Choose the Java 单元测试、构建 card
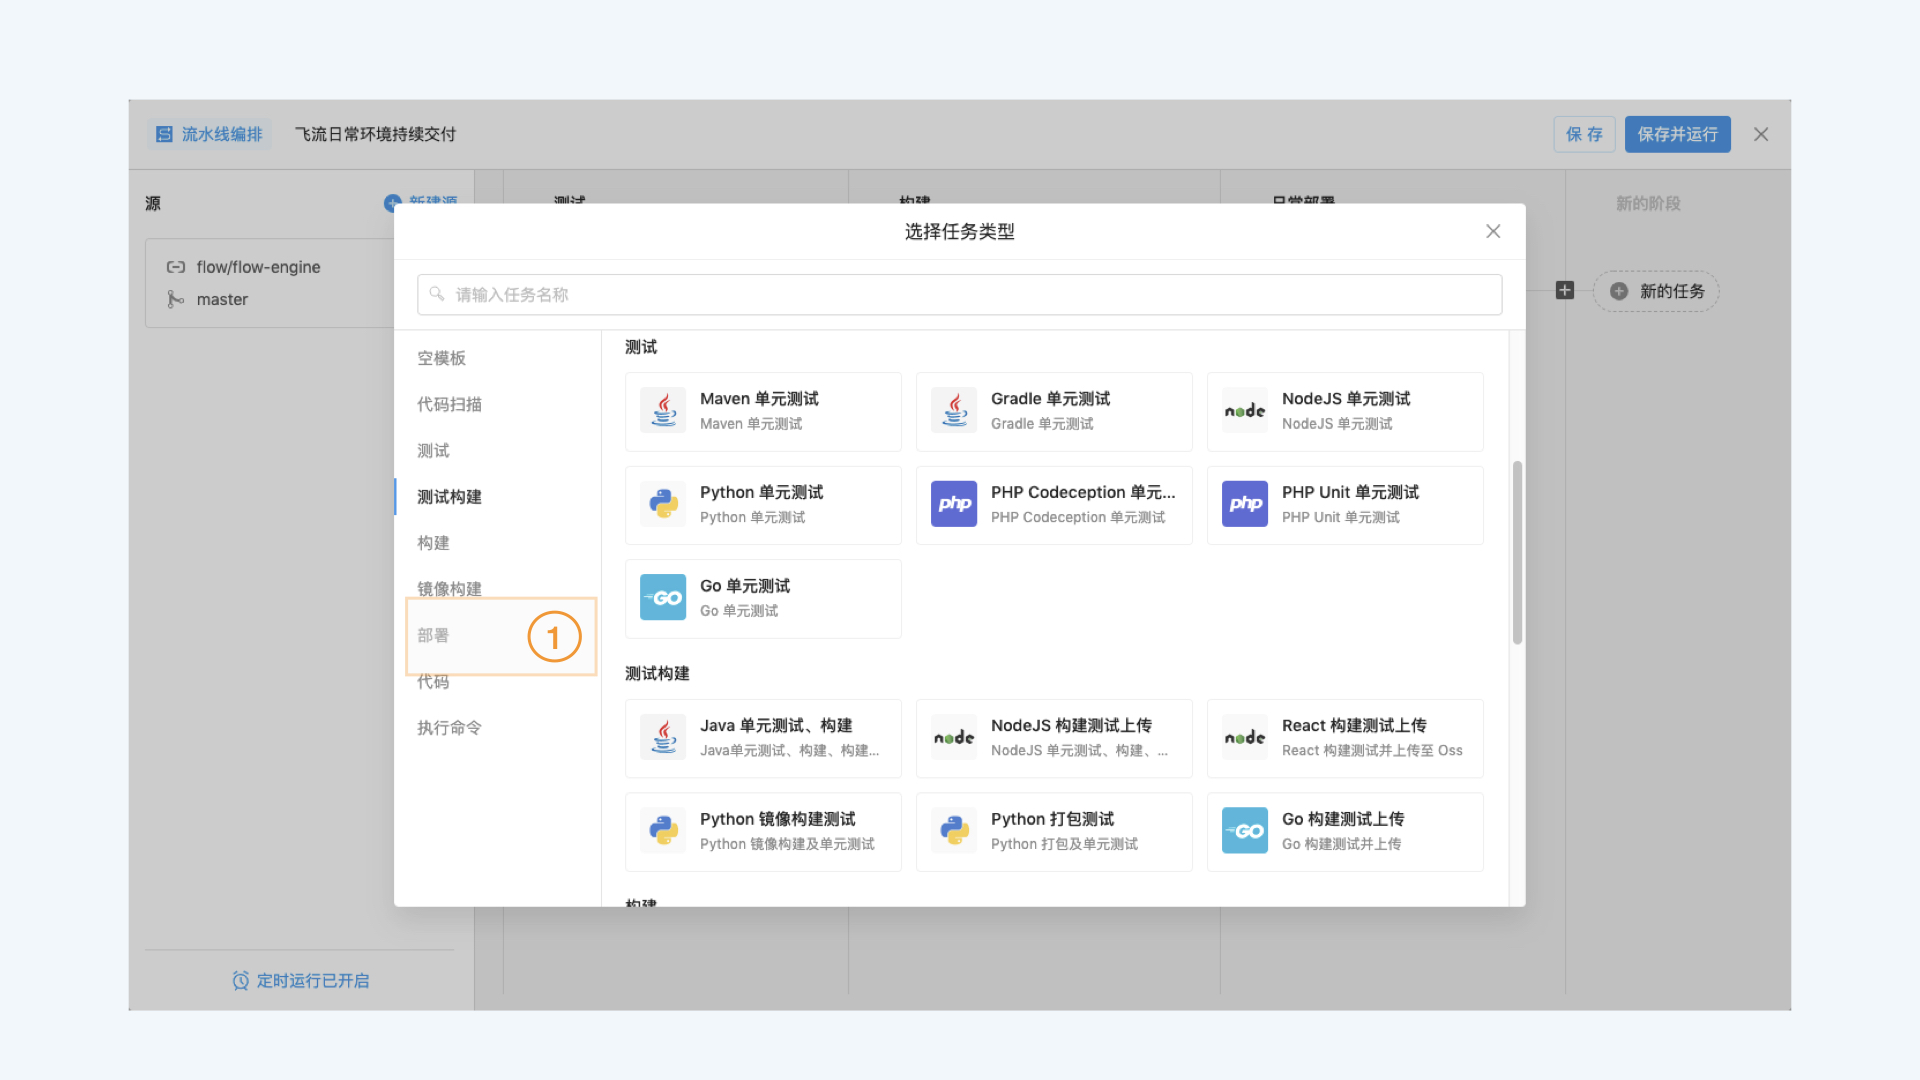 tap(763, 738)
